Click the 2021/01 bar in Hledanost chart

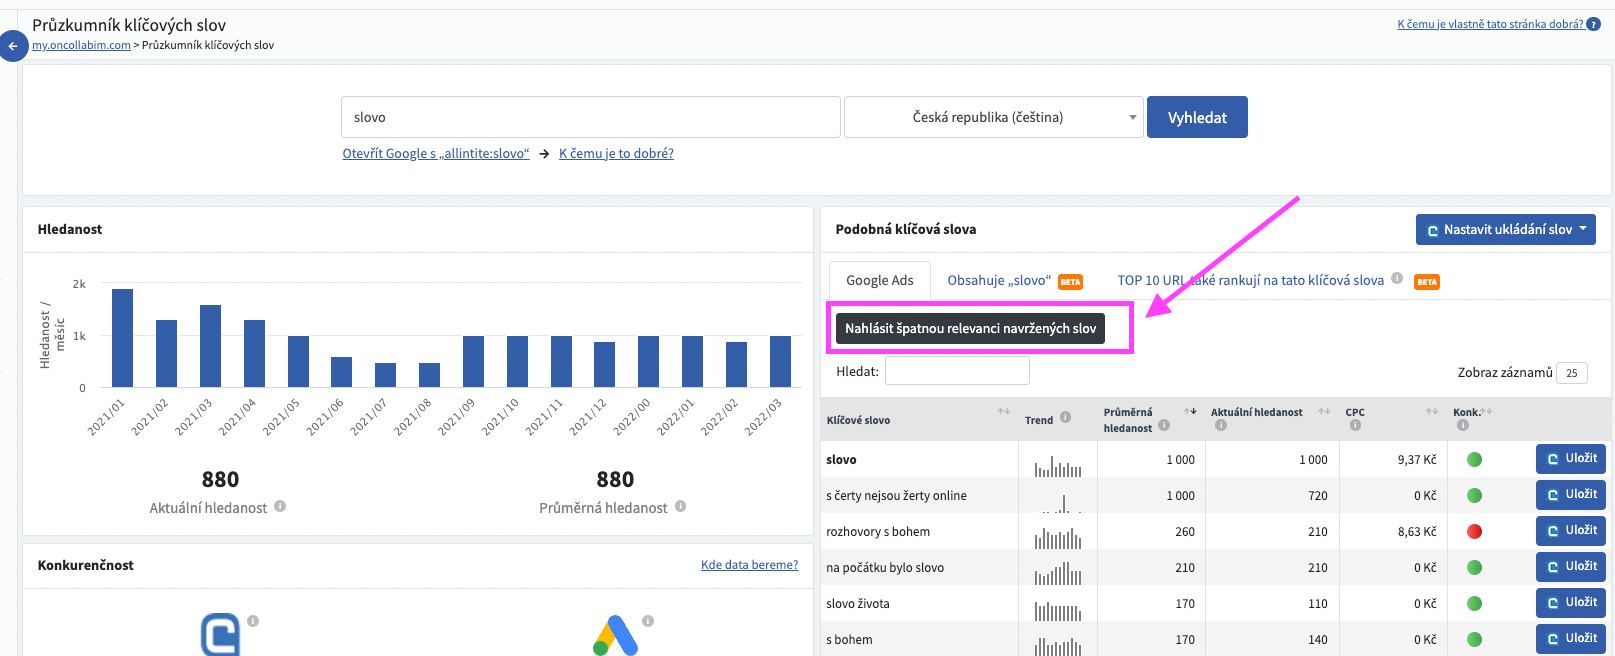click(122, 338)
